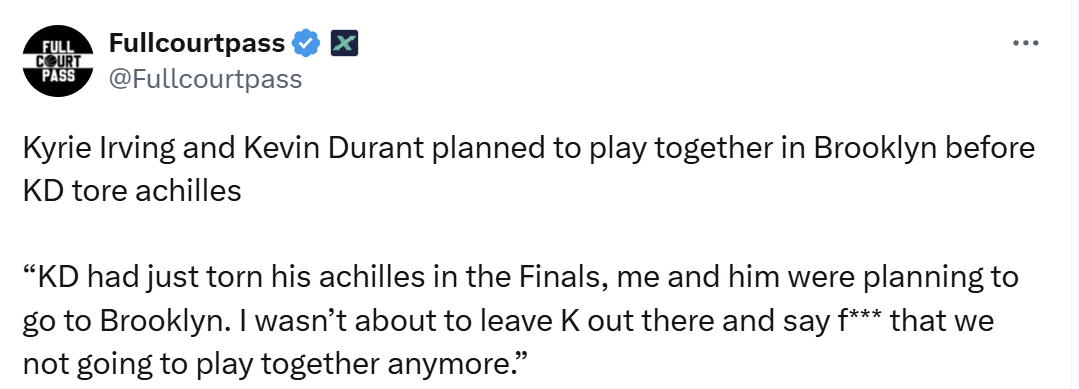Click the blue verified checkmark badge
The width and height of the screenshot is (1079, 389).
click(x=306, y=43)
